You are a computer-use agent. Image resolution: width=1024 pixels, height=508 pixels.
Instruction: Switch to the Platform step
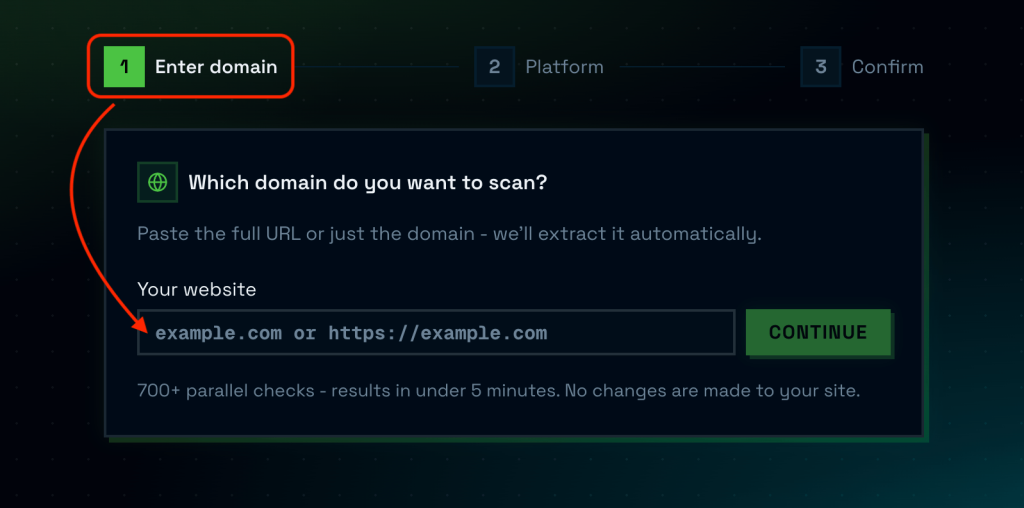pos(564,67)
